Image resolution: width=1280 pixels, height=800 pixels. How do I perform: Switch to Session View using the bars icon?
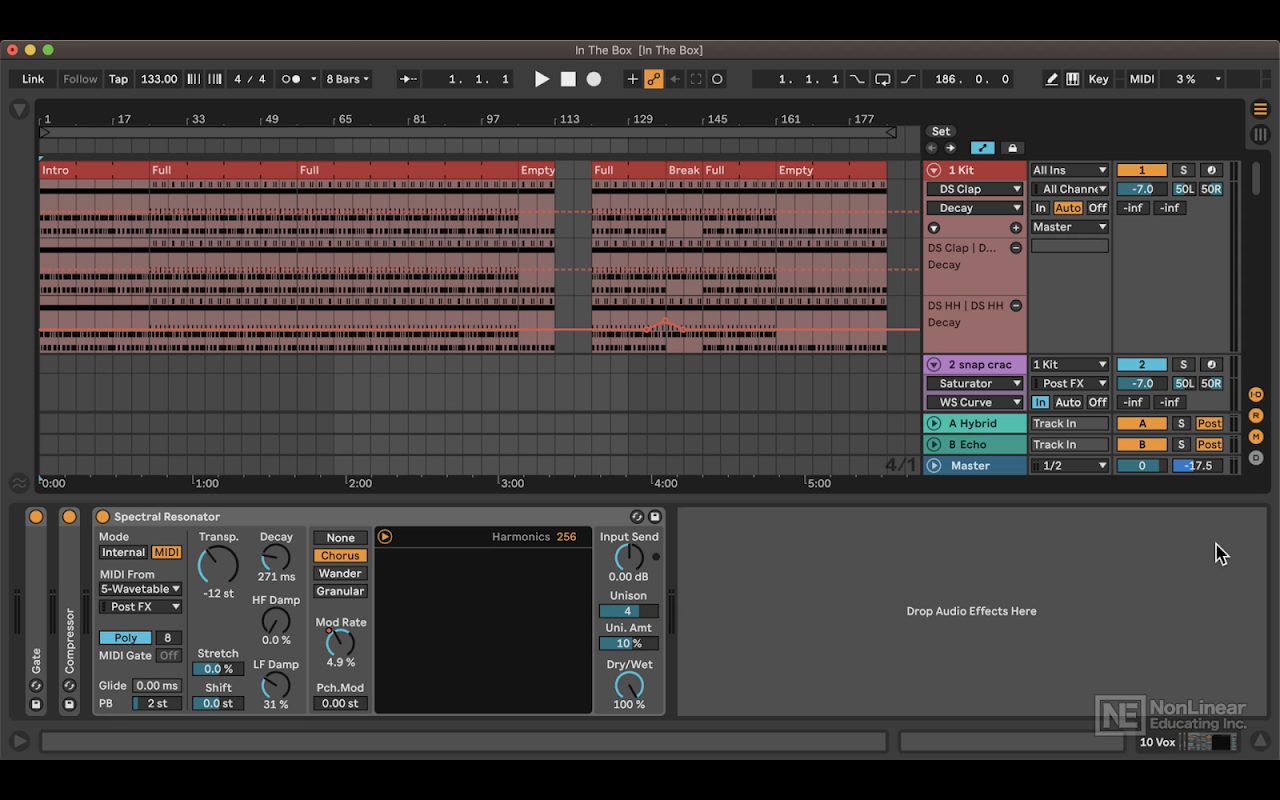point(1261,134)
